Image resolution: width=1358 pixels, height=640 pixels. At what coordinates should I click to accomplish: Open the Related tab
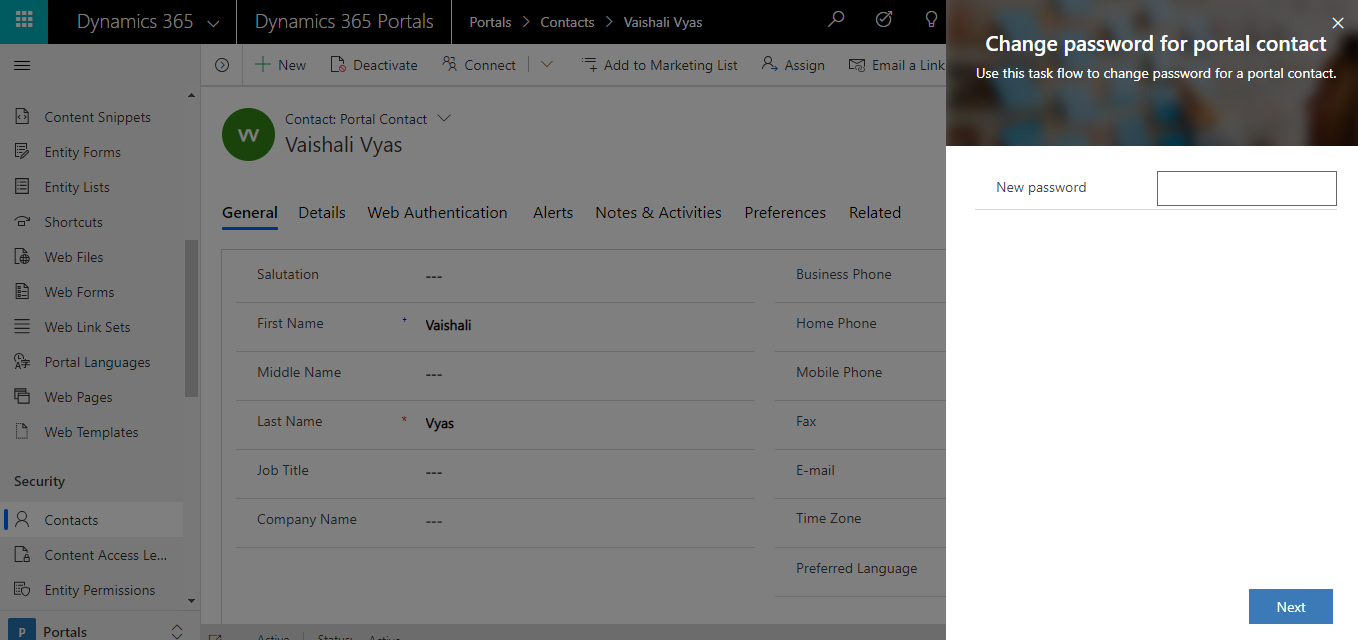click(875, 213)
